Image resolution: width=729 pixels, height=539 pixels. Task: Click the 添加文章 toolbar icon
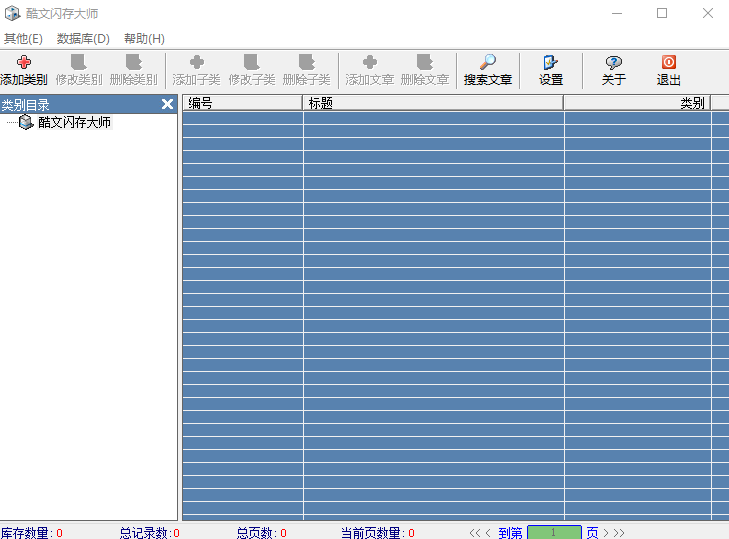coord(370,62)
